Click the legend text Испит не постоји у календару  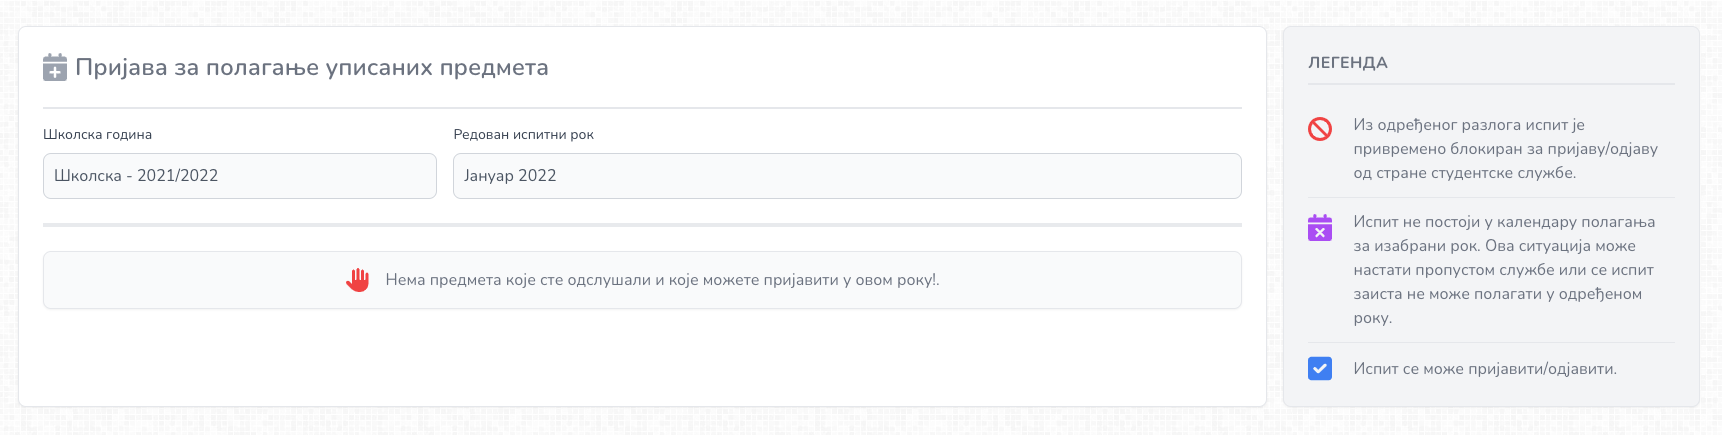(1504, 270)
